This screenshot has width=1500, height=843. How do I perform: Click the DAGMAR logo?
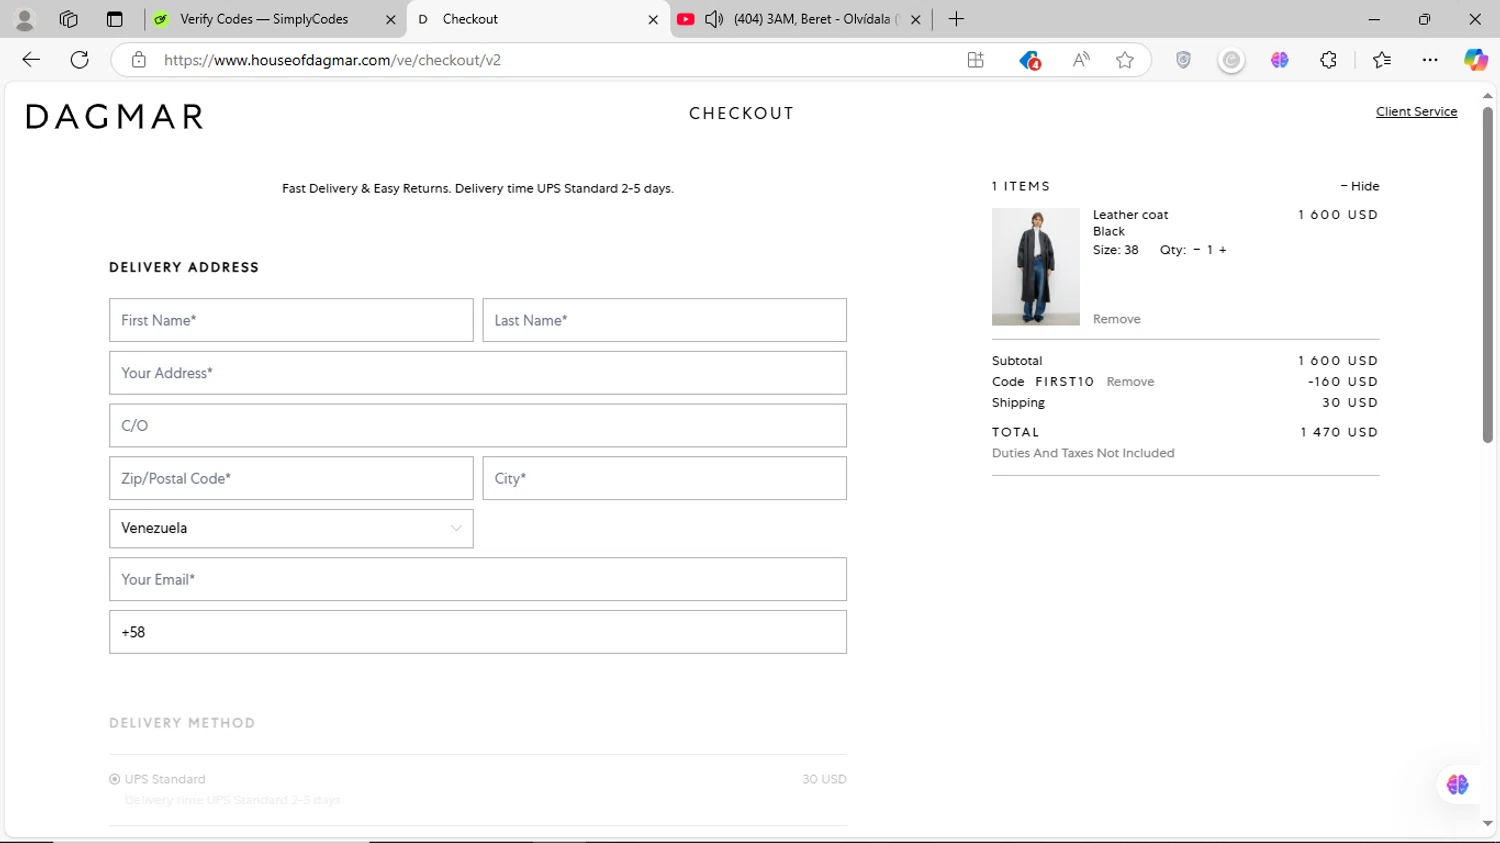tap(115, 116)
